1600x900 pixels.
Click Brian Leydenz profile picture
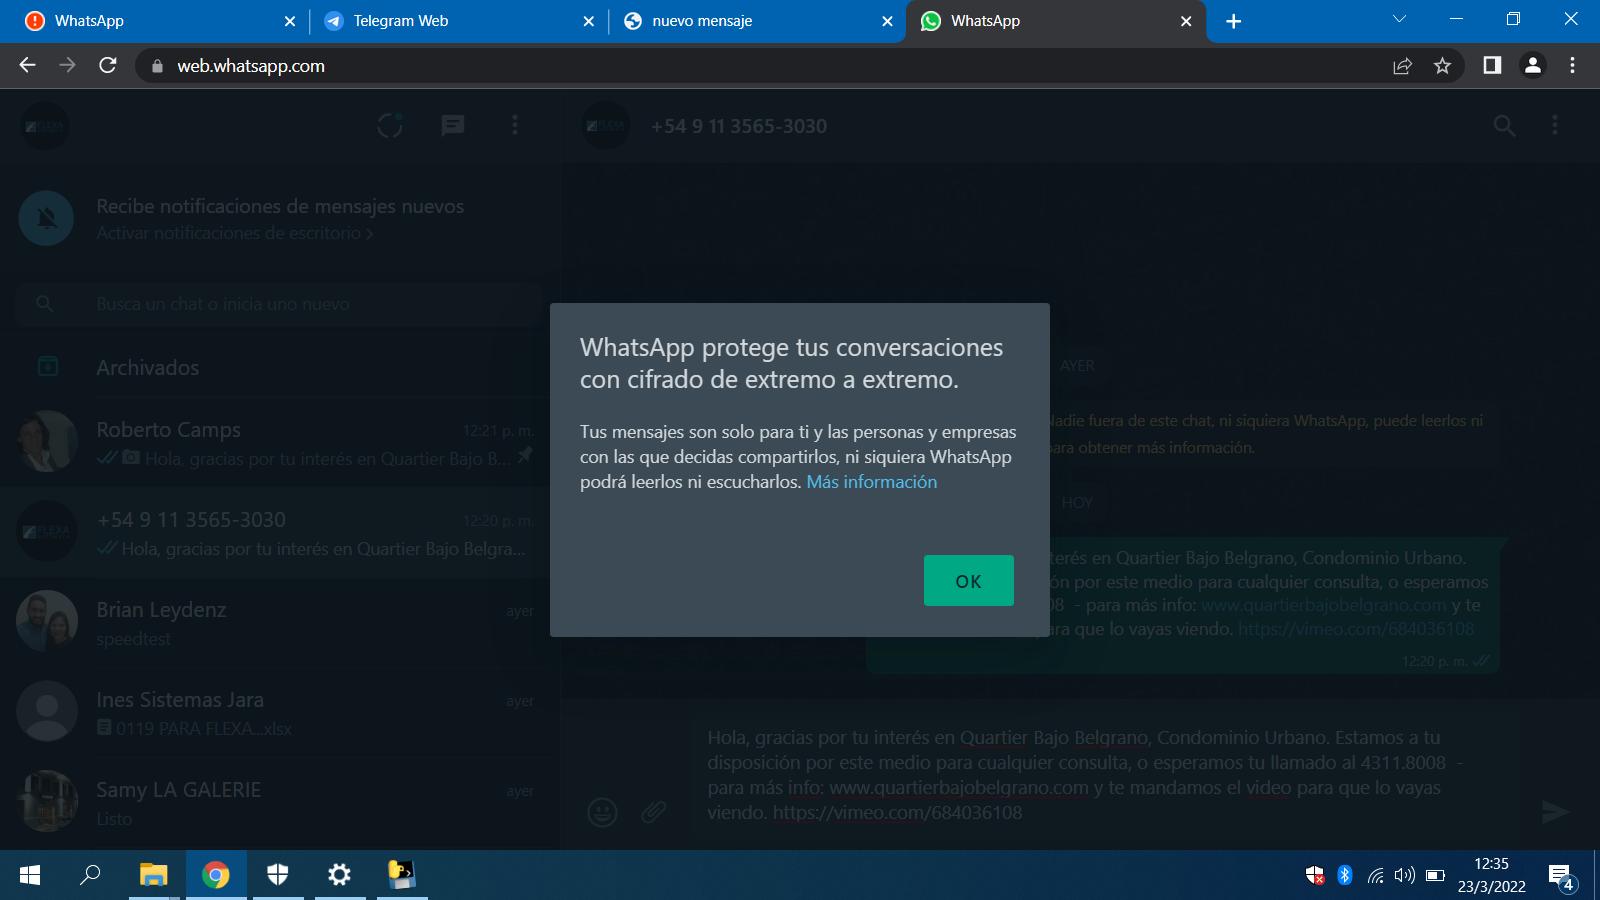(x=47, y=621)
